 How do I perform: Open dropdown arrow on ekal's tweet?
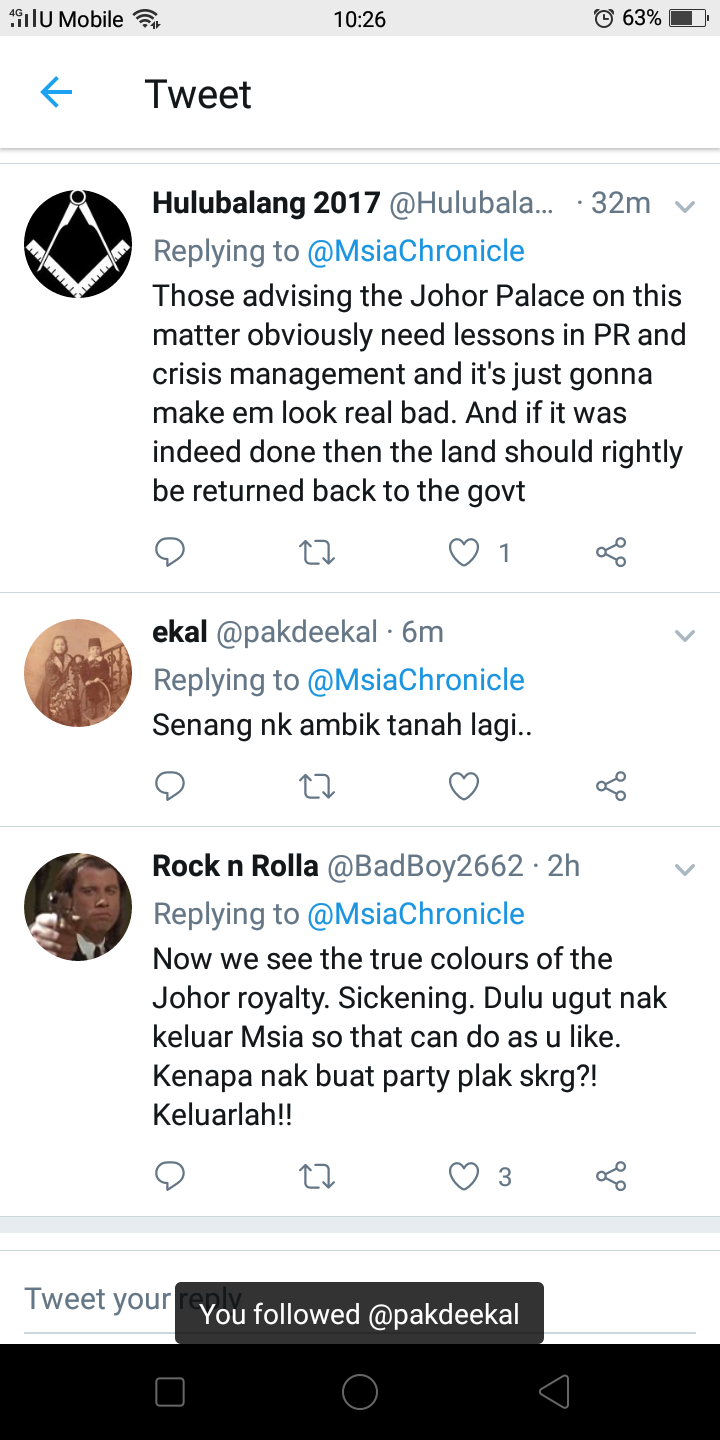685,636
